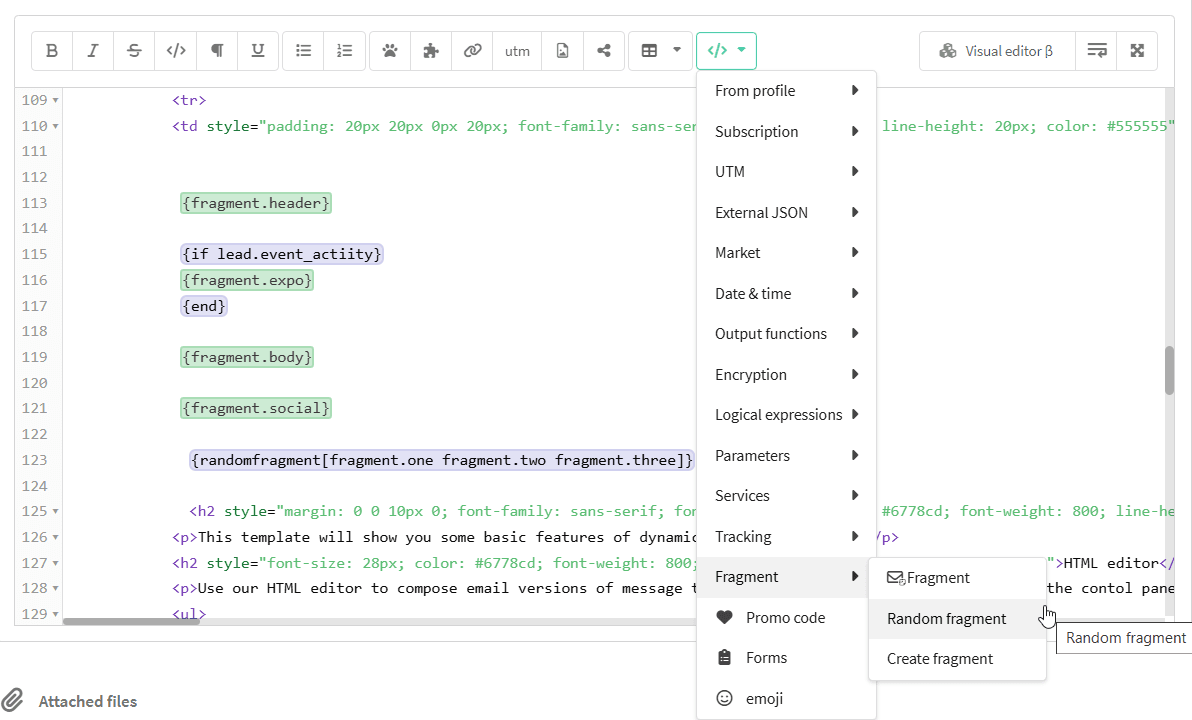This screenshot has height=720, width=1192.
Task: Open External JSON submenu
Action: pyautogui.click(x=786, y=213)
